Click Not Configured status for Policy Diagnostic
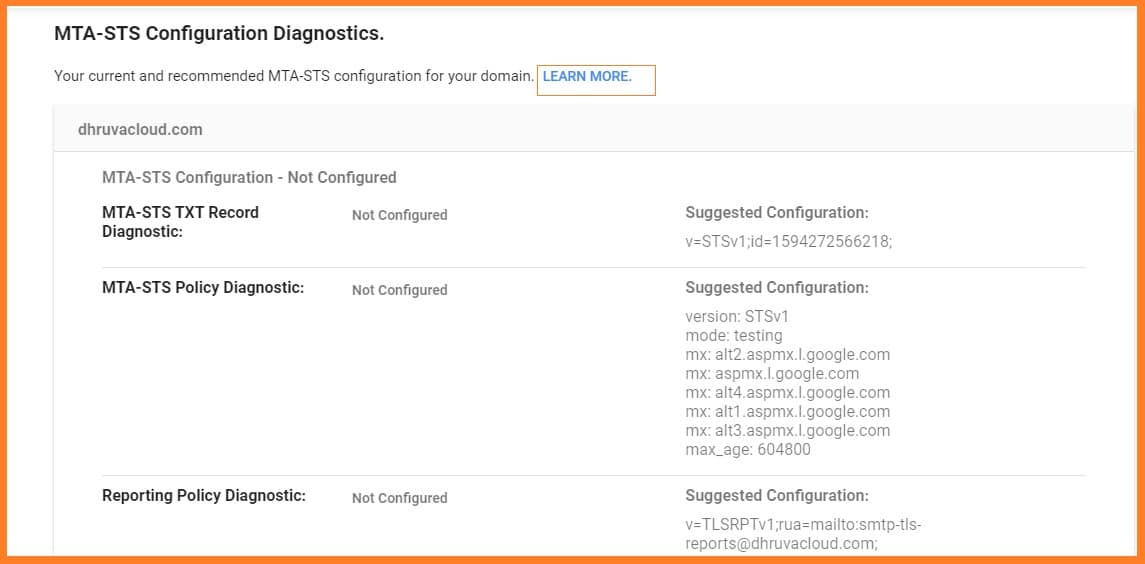 click(x=399, y=290)
